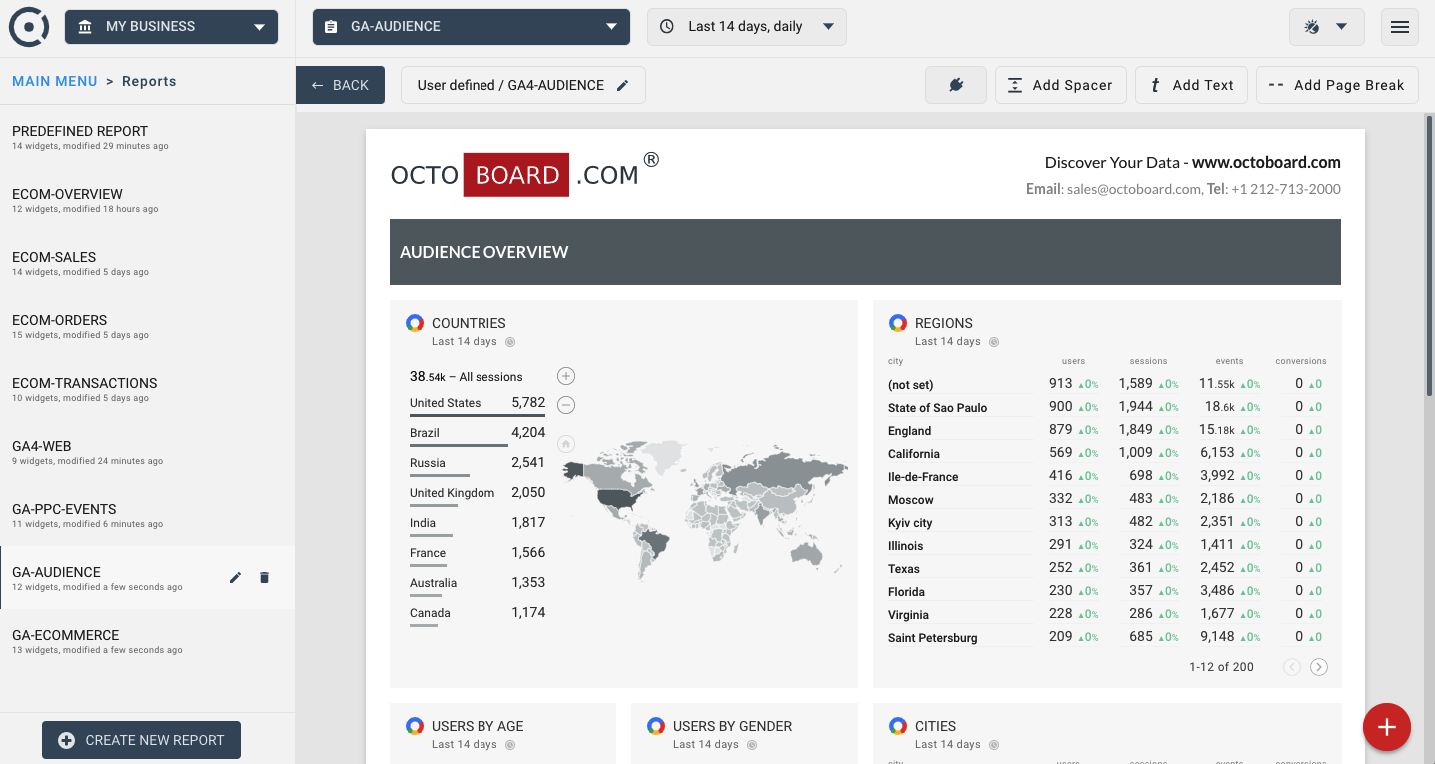Open the ECOM-TRANSACTIONS report
The width and height of the screenshot is (1435, 764).
(147, 390)
